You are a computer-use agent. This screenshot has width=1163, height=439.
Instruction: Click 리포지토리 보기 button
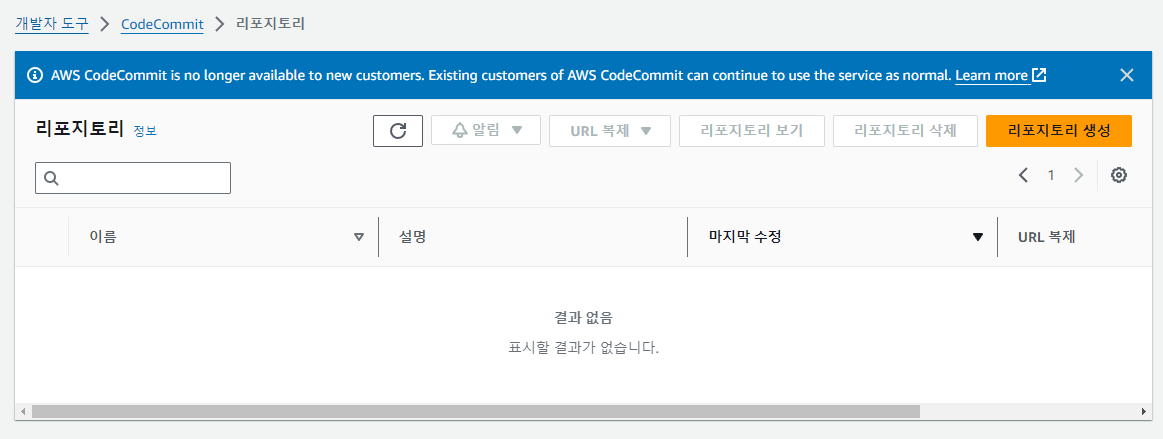tap(752, 131)
